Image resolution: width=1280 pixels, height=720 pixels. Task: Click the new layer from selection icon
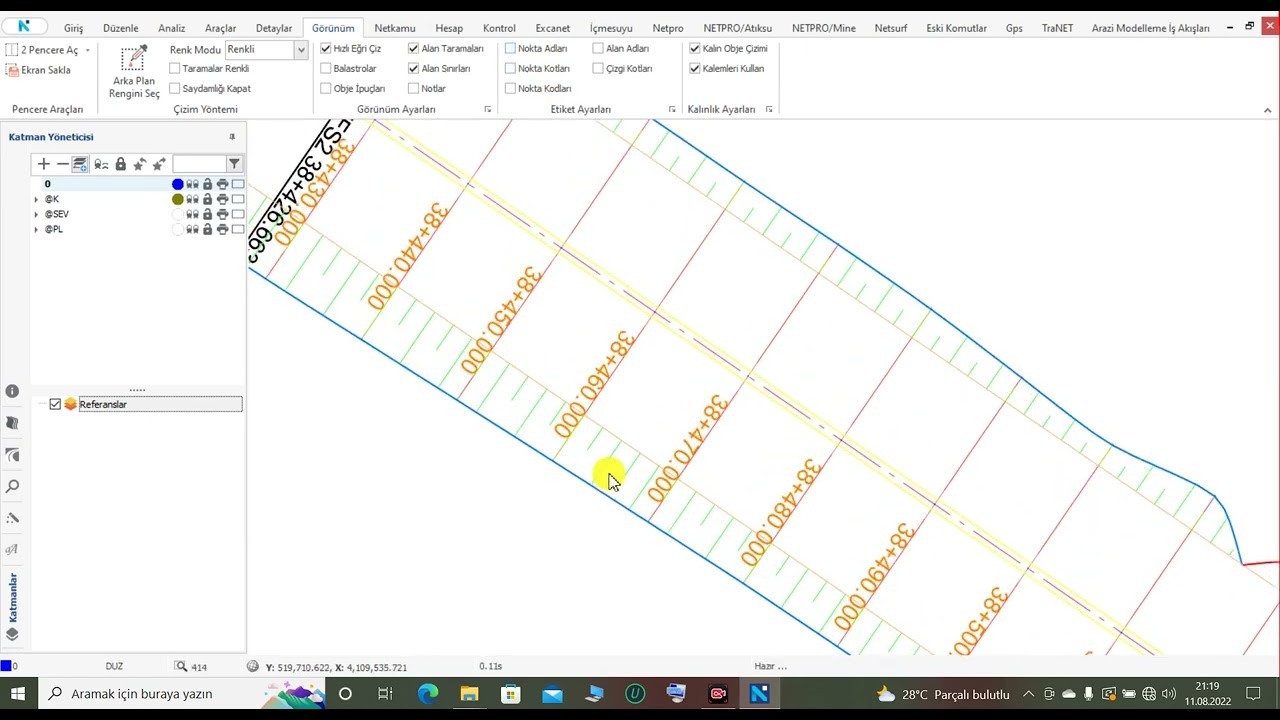pyautogui.click(x=80, y=164)
